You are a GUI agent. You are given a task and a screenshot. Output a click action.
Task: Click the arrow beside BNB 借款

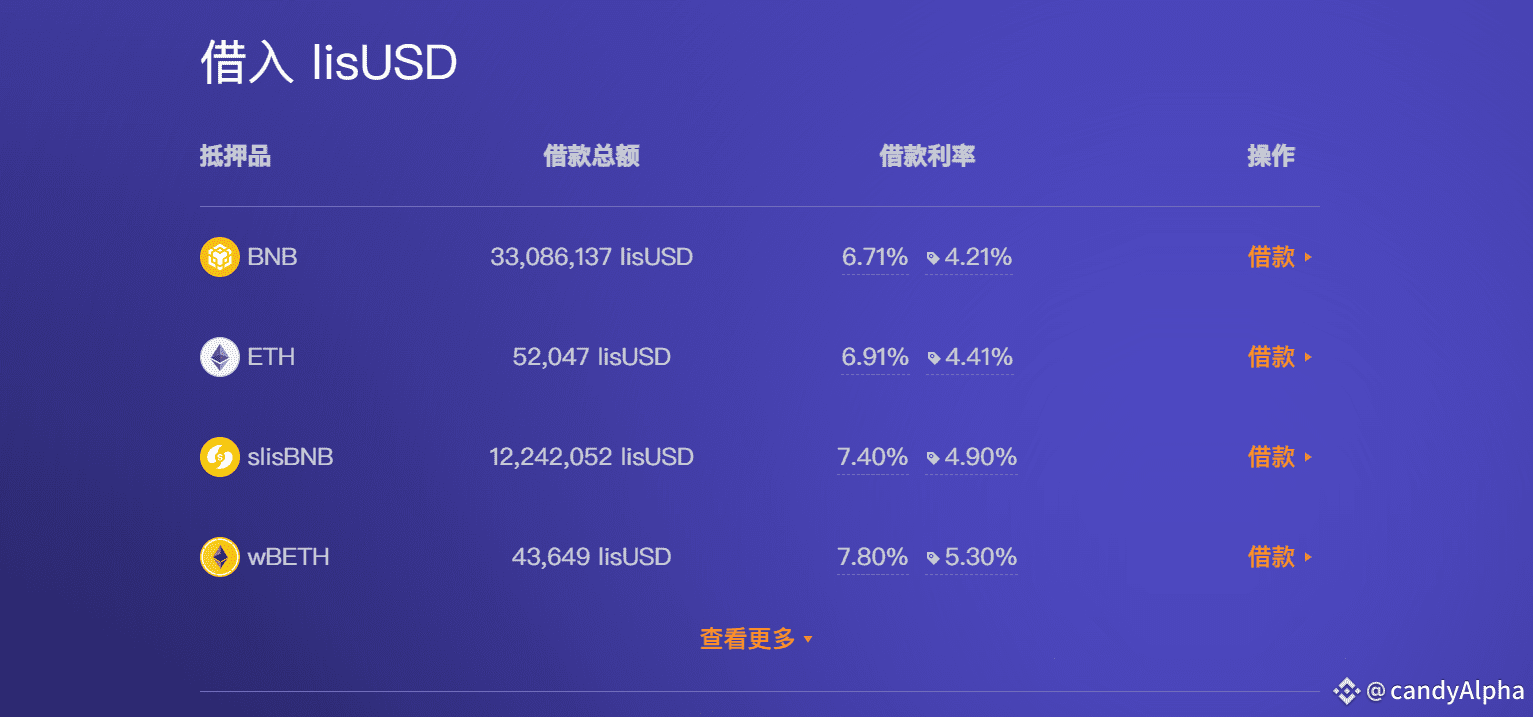[x=1308, y=258]
